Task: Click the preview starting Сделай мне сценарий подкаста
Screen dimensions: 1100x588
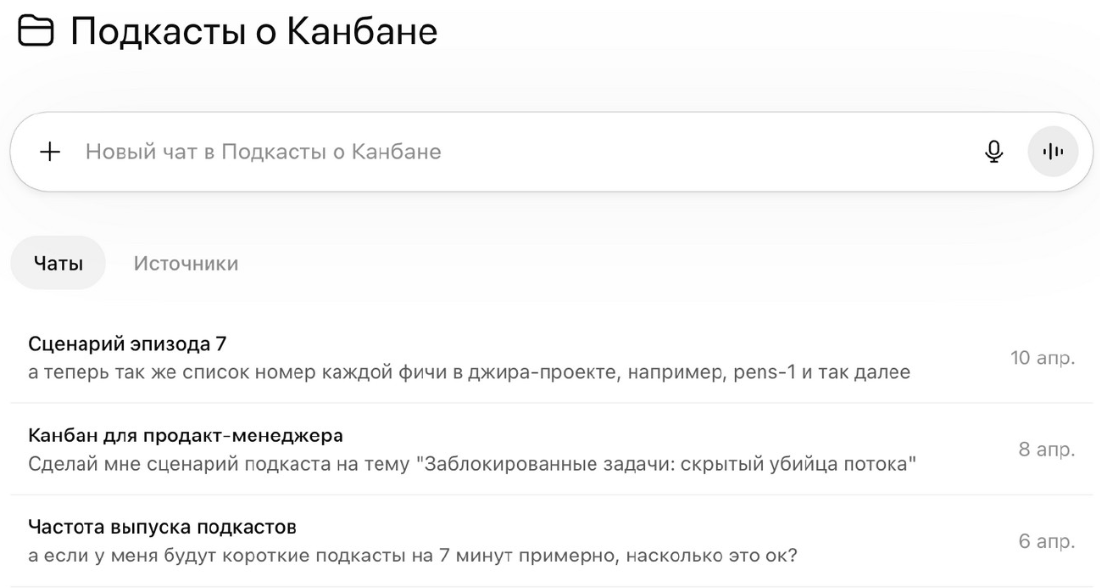Action: [x=472, y=464]
